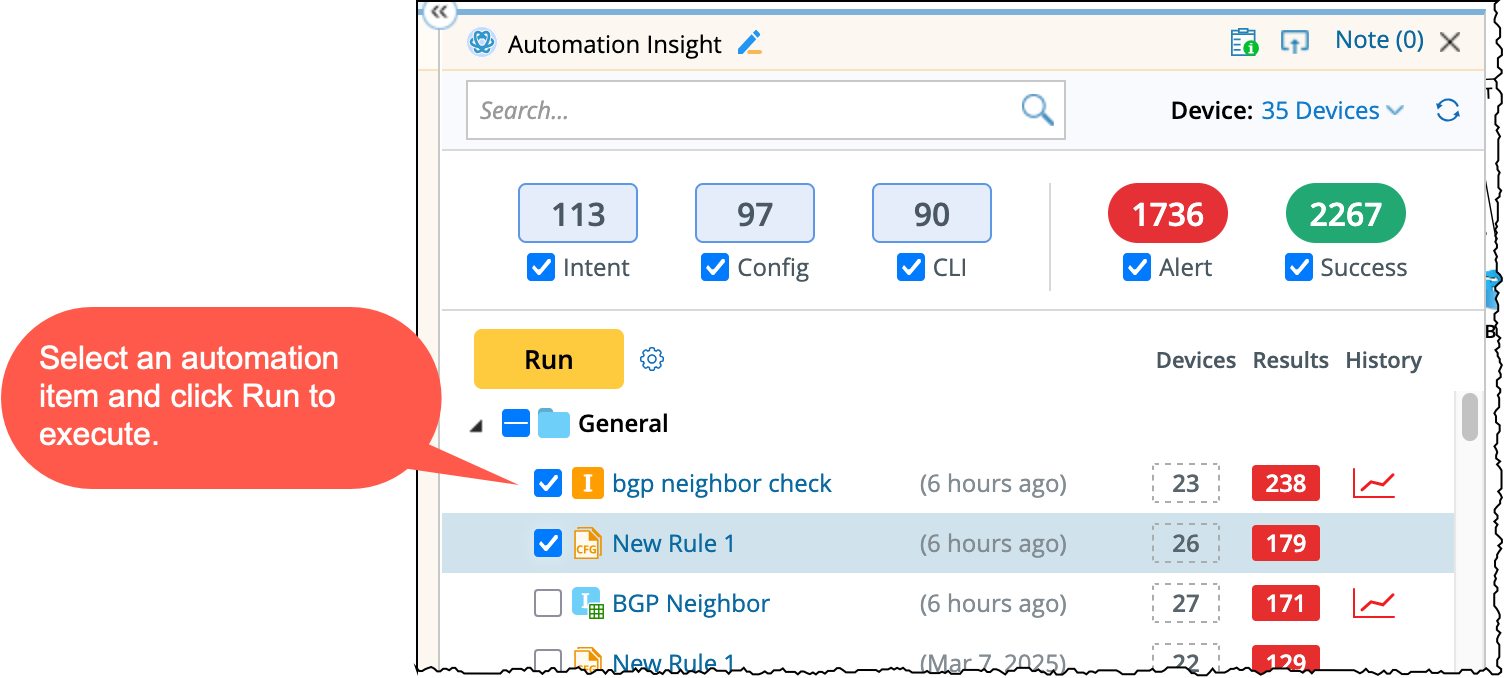
Task: Open the gear settings beside Run
Action: click(x=652, y=359)
